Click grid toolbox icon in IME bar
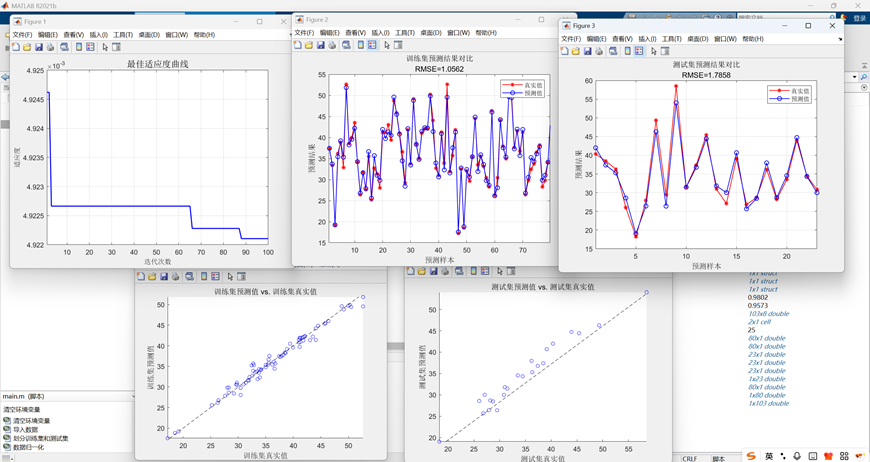870x462 pixels. tap(844, 456)
